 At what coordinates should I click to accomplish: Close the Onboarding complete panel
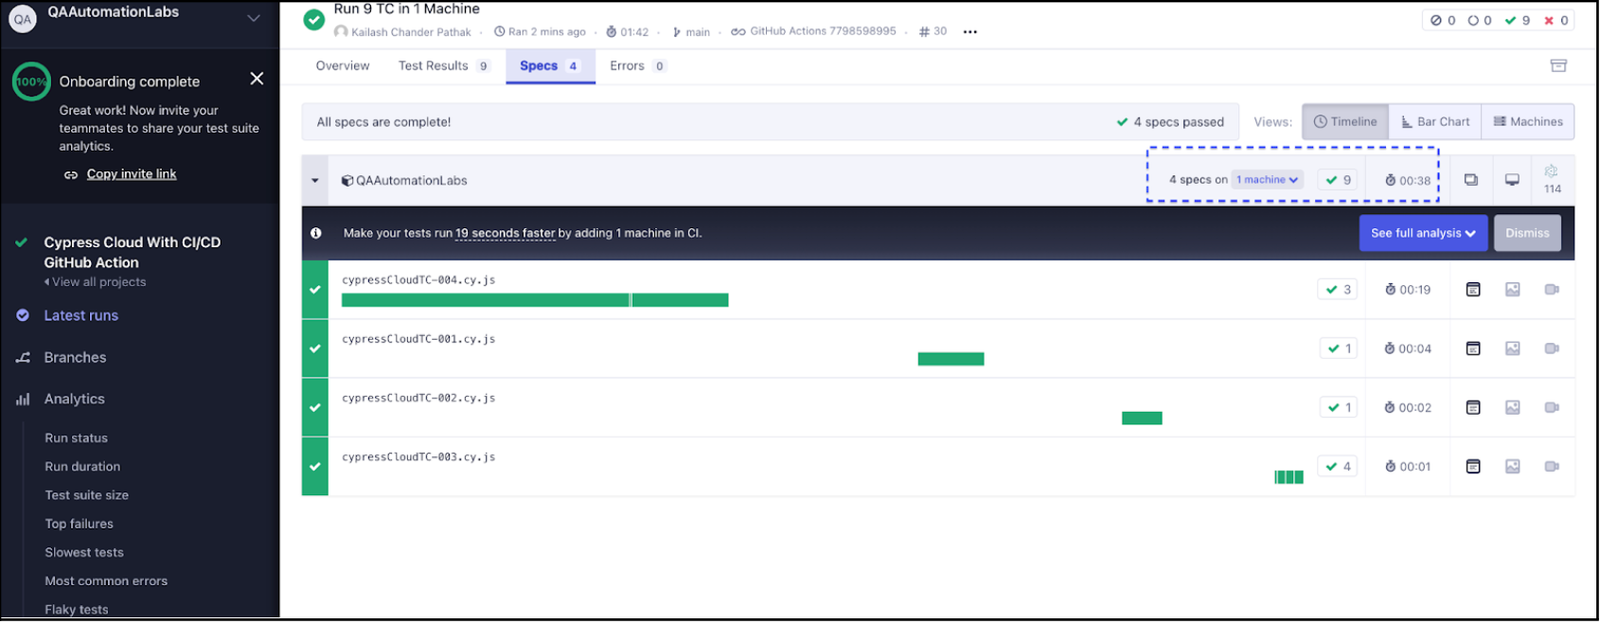click(x=257, y=79)
